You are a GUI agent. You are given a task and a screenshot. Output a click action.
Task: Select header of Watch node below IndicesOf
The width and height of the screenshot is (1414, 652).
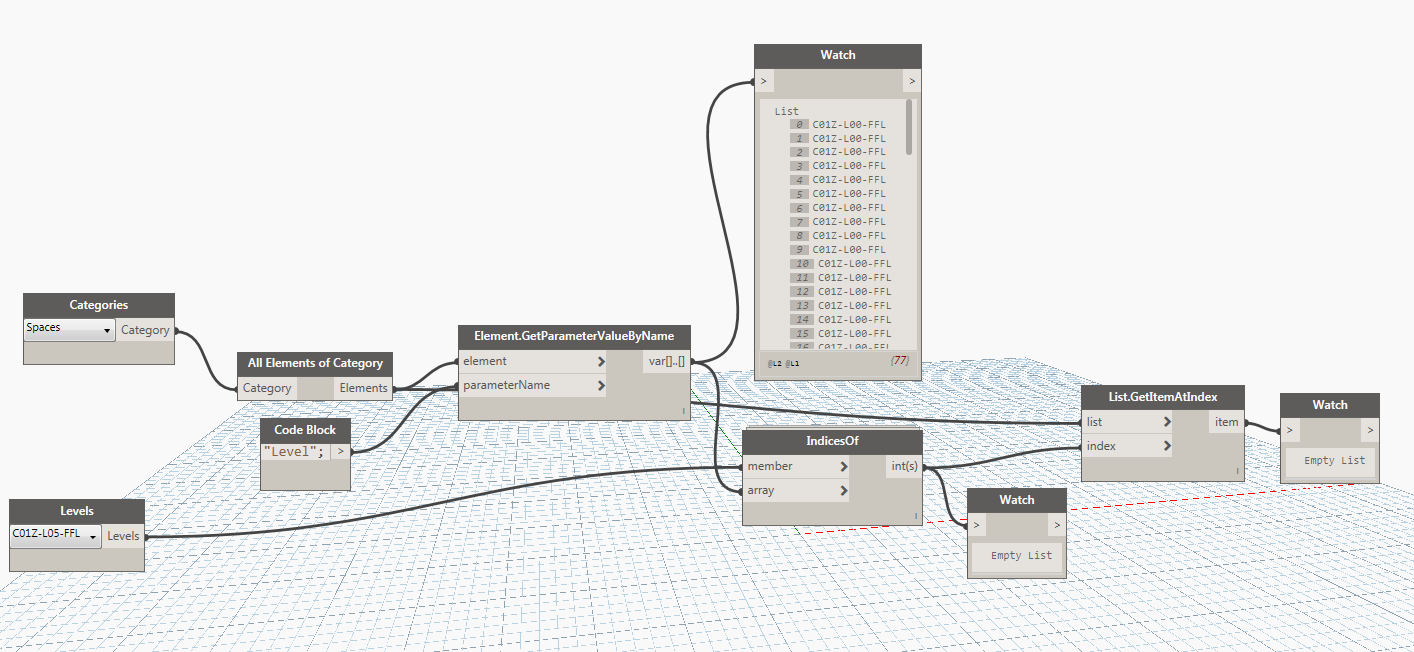pos(1017,500)
